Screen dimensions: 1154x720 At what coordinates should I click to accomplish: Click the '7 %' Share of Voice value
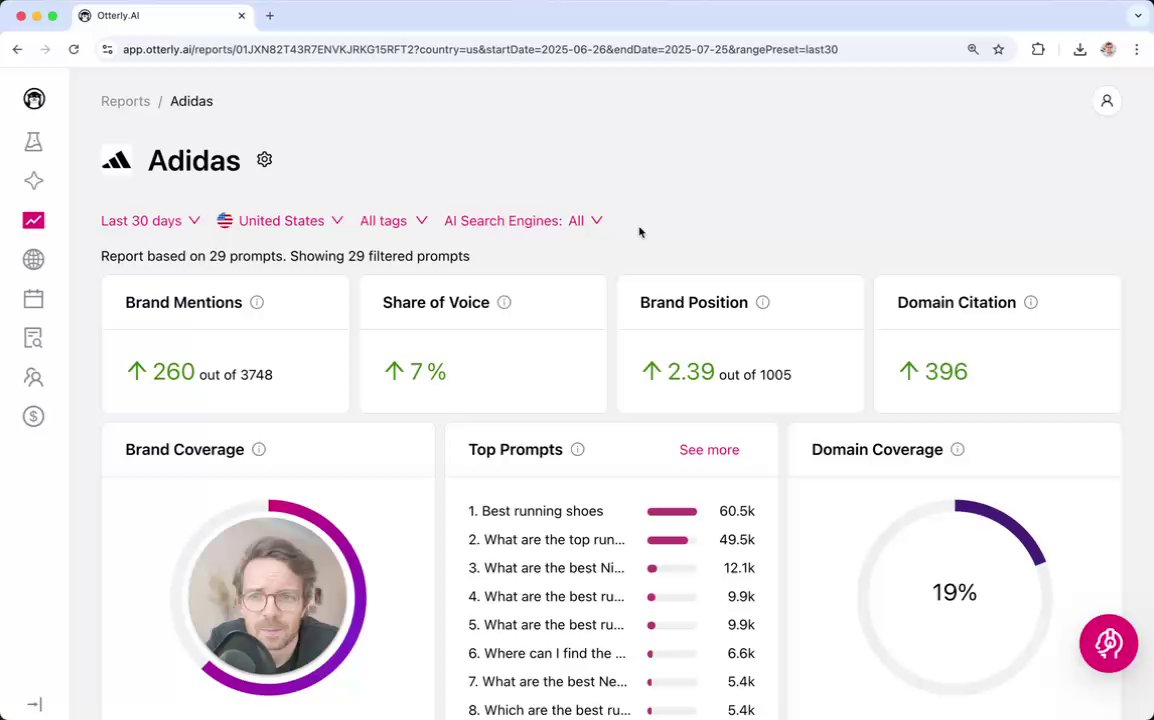pos(428,372)
